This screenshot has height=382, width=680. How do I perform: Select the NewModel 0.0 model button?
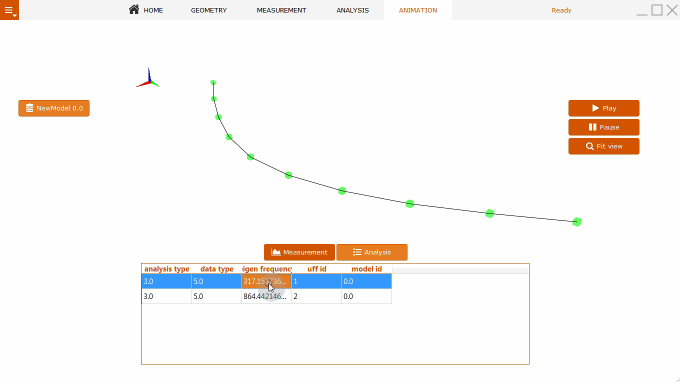[x=54, y=108]
